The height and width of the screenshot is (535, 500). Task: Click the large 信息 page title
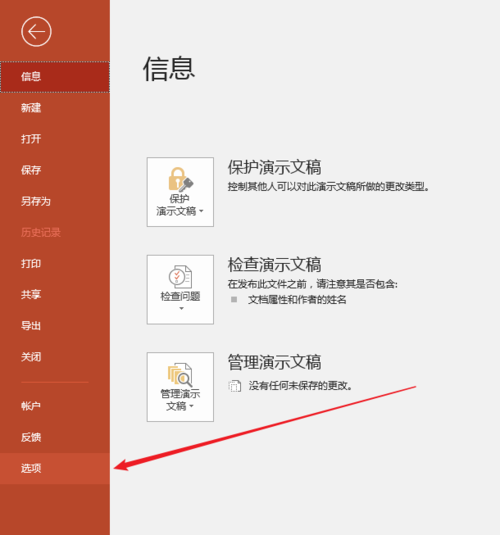(x=169, y=69)
